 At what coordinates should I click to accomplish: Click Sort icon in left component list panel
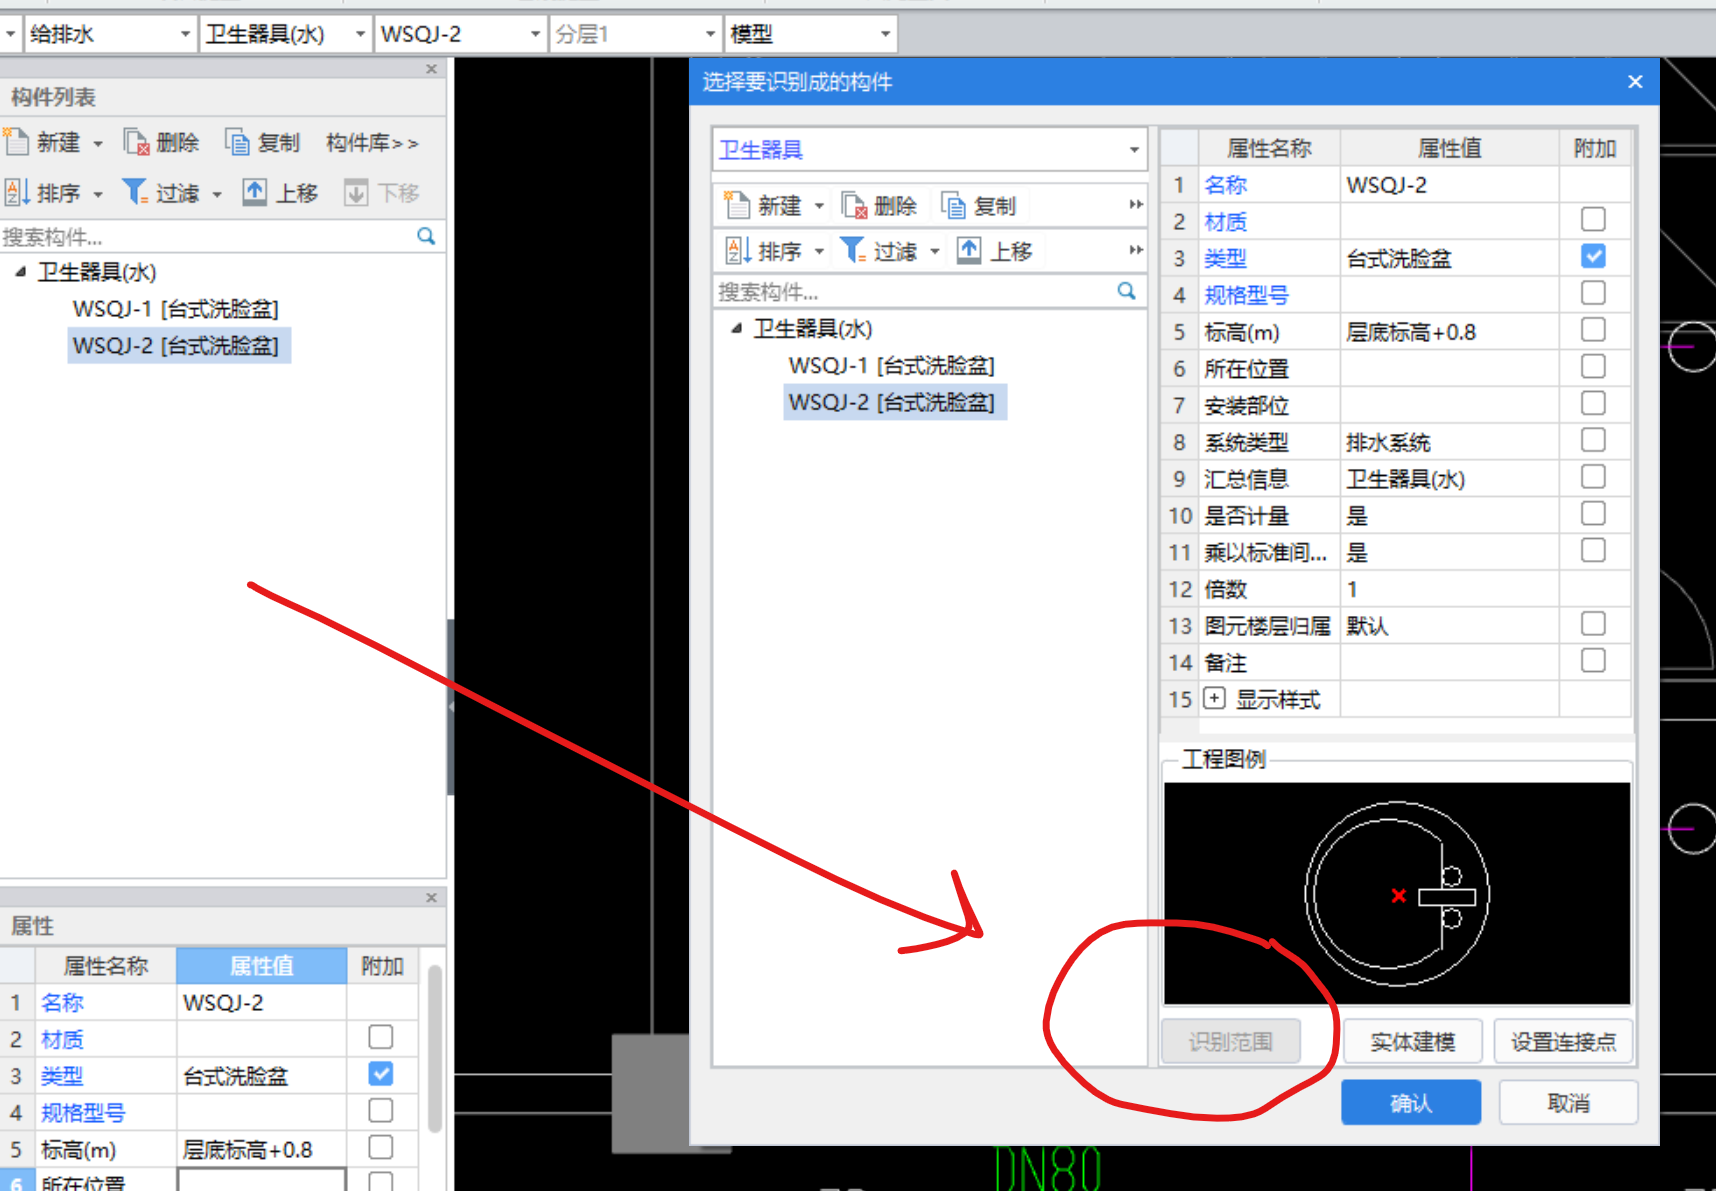[17, 192]
